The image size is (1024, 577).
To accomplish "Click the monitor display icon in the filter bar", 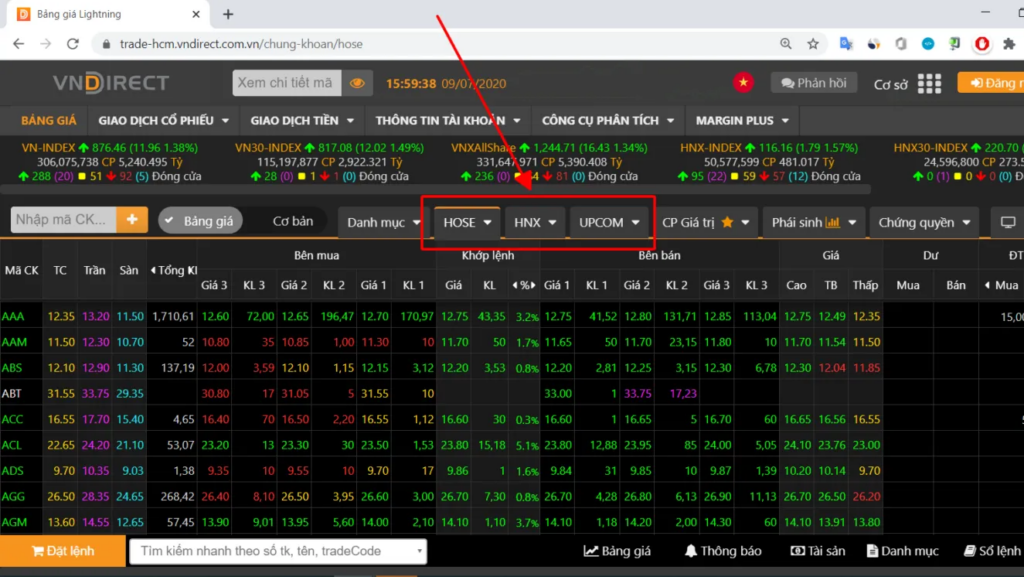I will [1007, 222].
